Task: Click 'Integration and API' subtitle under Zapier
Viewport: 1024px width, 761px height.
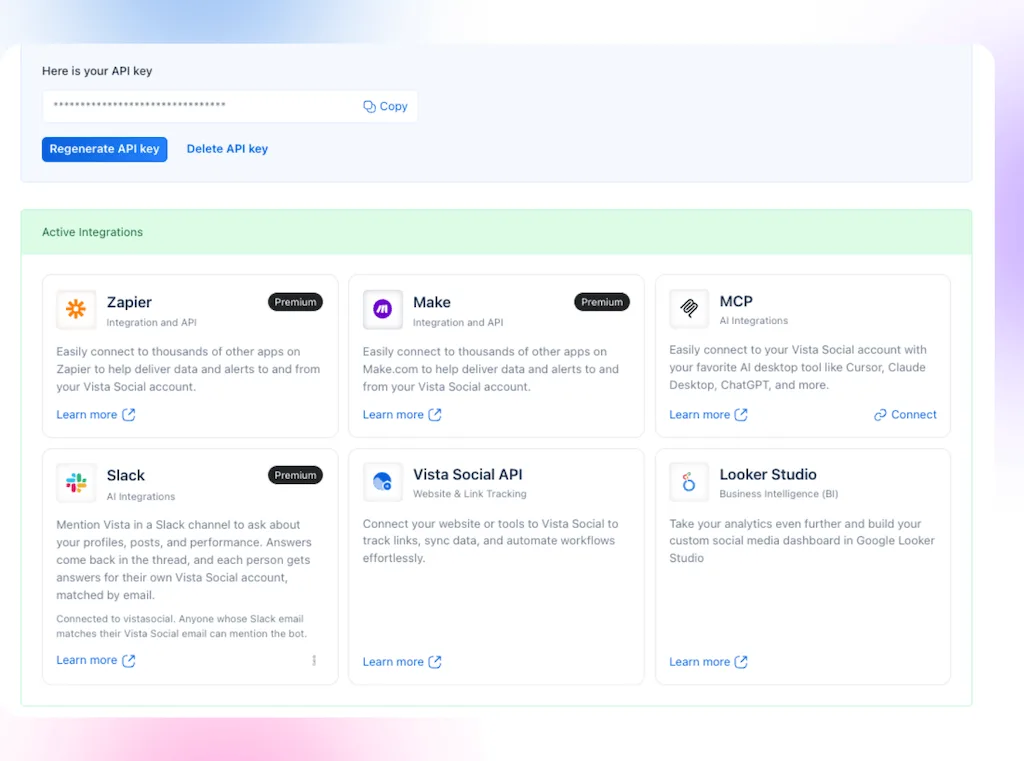Action: point(152,323)
